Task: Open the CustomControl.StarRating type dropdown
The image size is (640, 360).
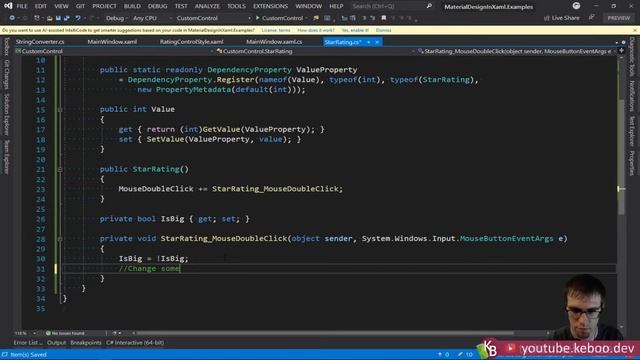Action: tap(315, 51)
